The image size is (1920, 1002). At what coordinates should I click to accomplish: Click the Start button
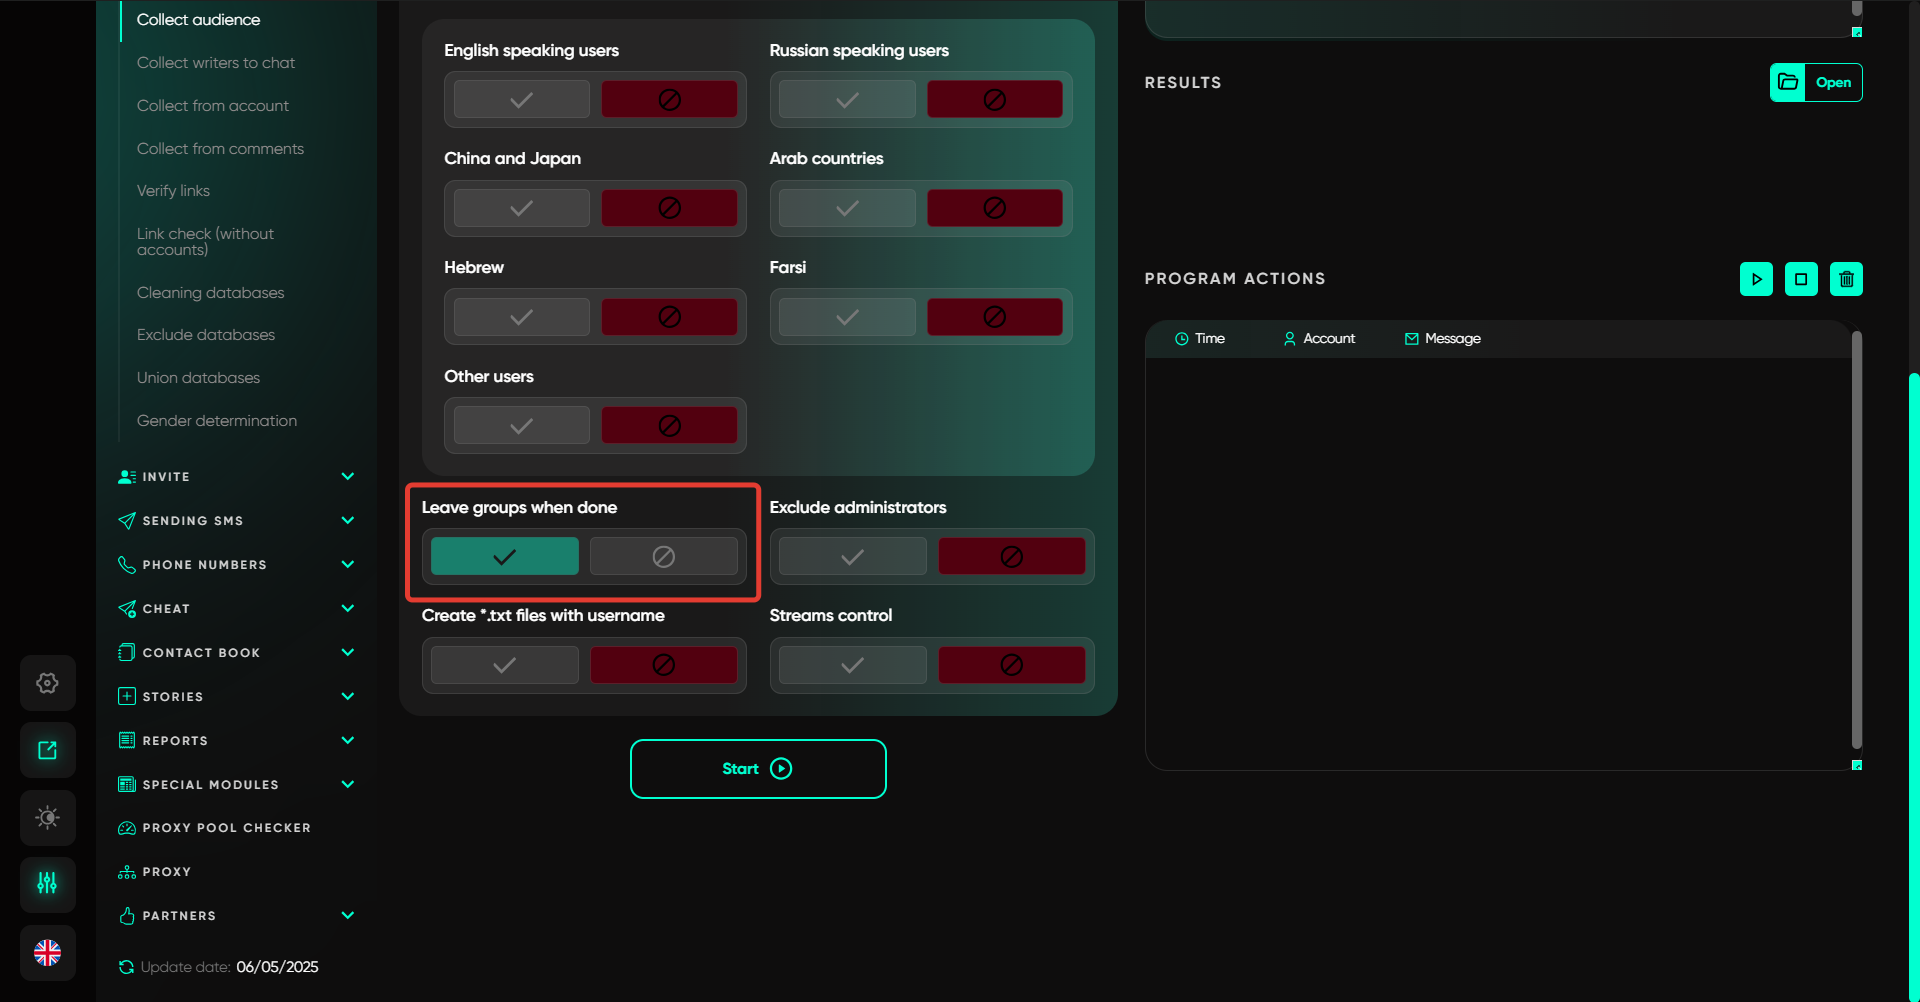(x=758, y=769)
